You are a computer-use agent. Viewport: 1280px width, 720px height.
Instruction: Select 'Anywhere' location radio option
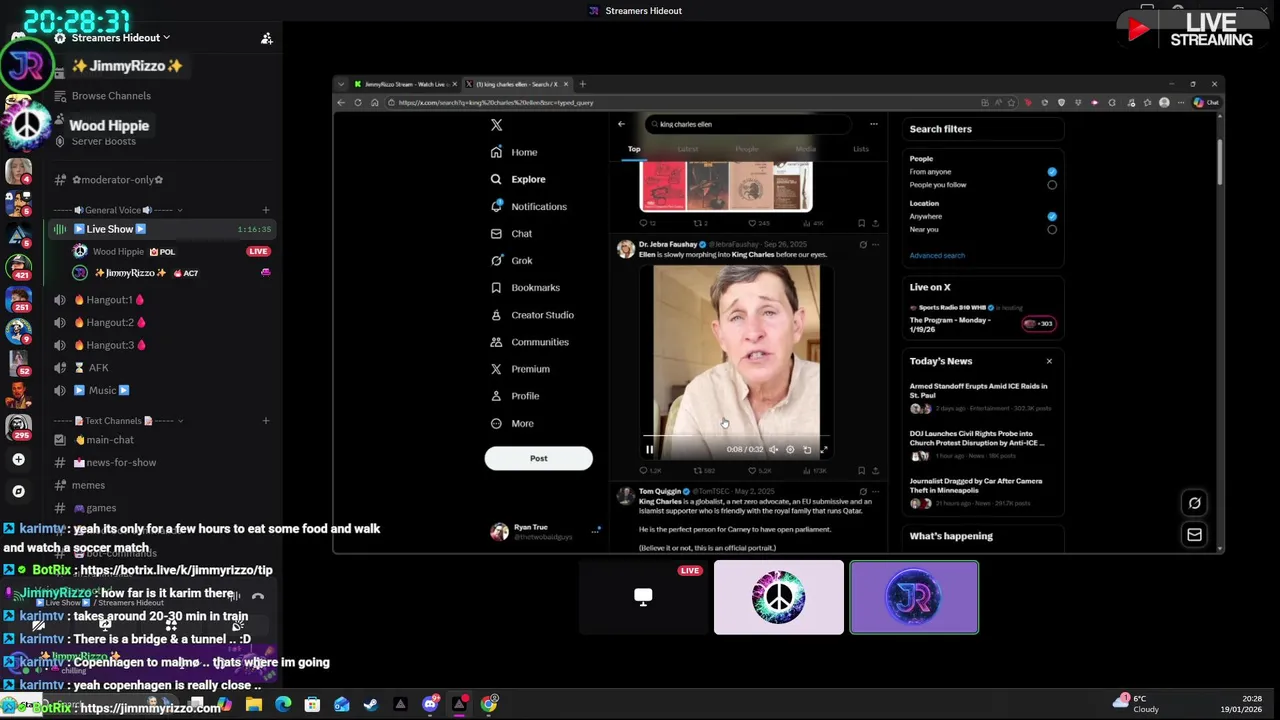[x=1052, y=216]
